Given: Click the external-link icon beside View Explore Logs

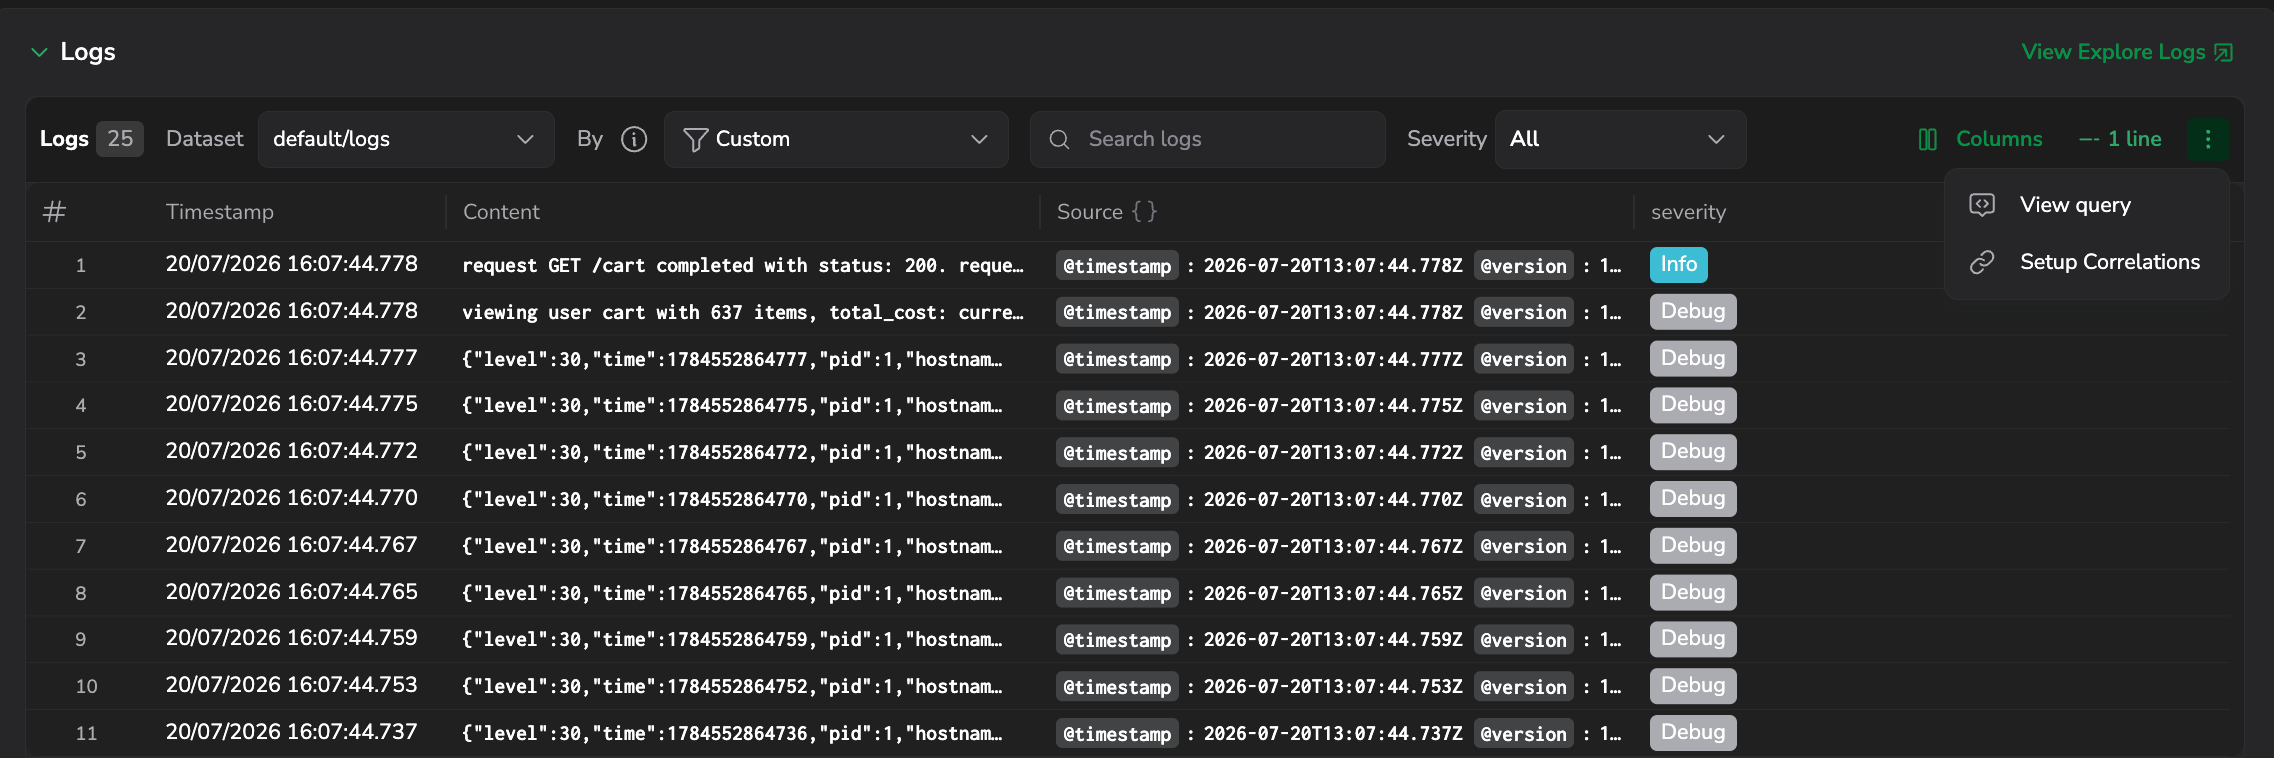Looking at the screenshot, I should (x=2223, y=52).
